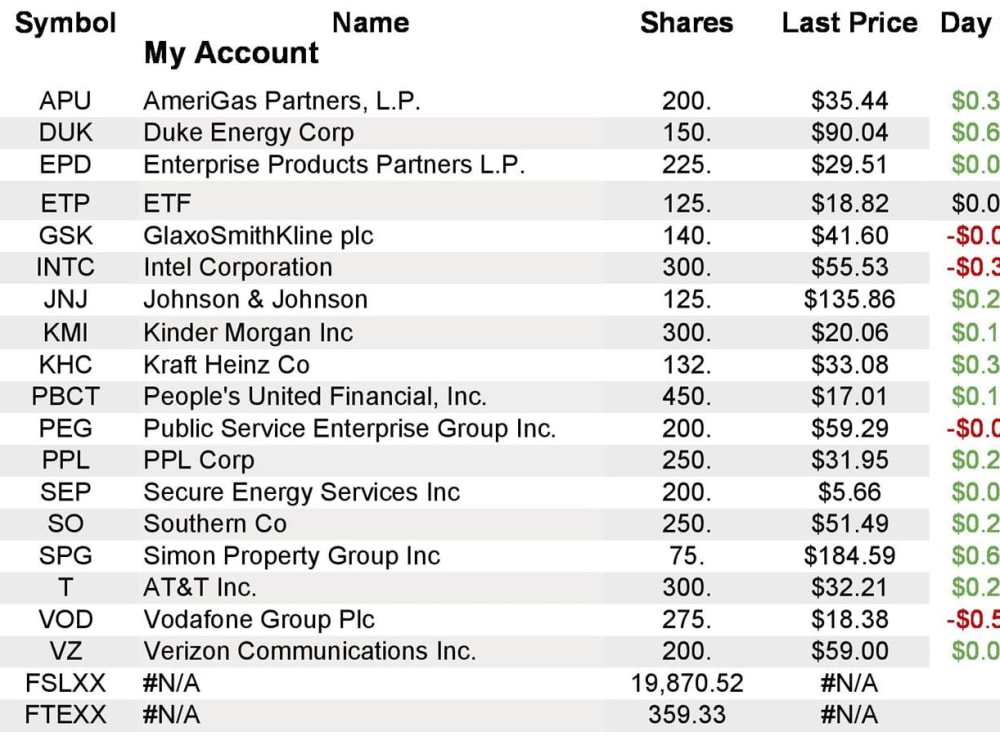The height and width of the screenshot is (750, 1000).
Task: Select the Symbol column header
Action: point(65,24)
